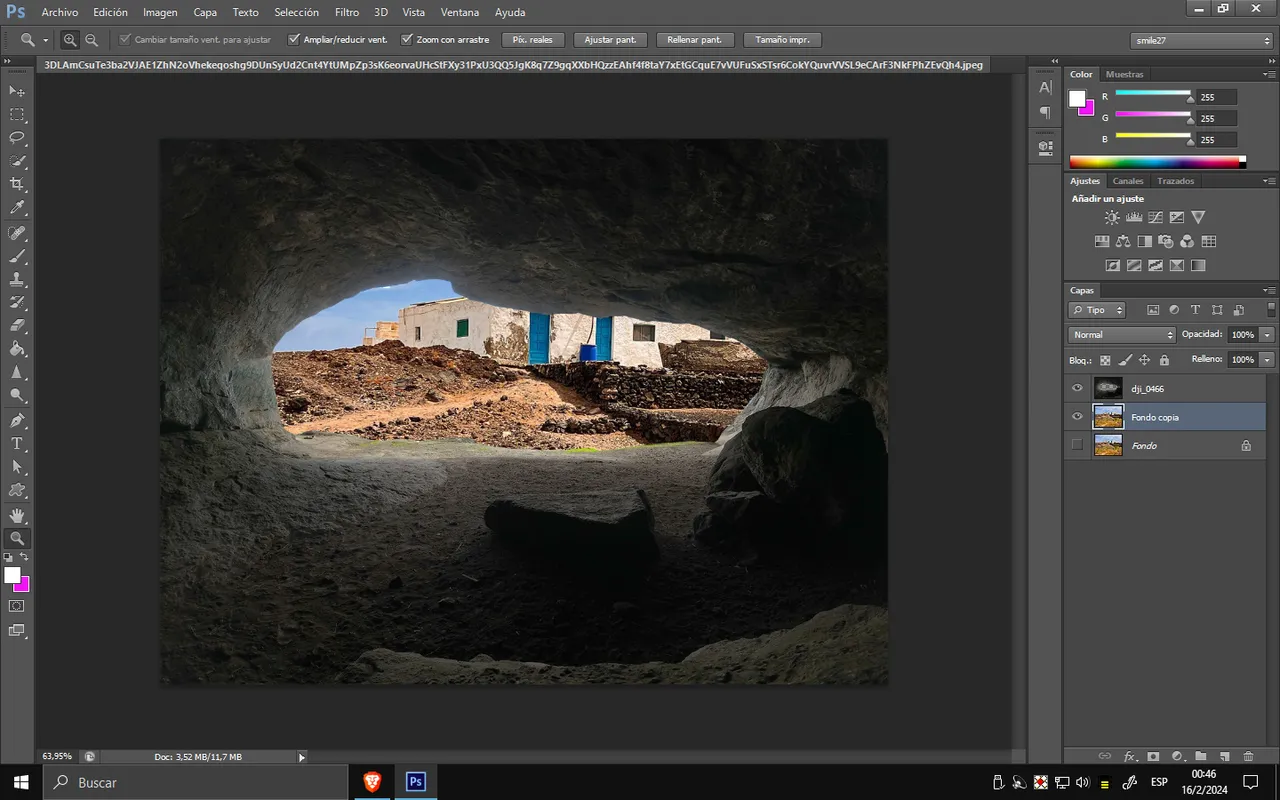Select the Paint Bucket tool
Screen dimensions: 1280x800
click(17, 350)
